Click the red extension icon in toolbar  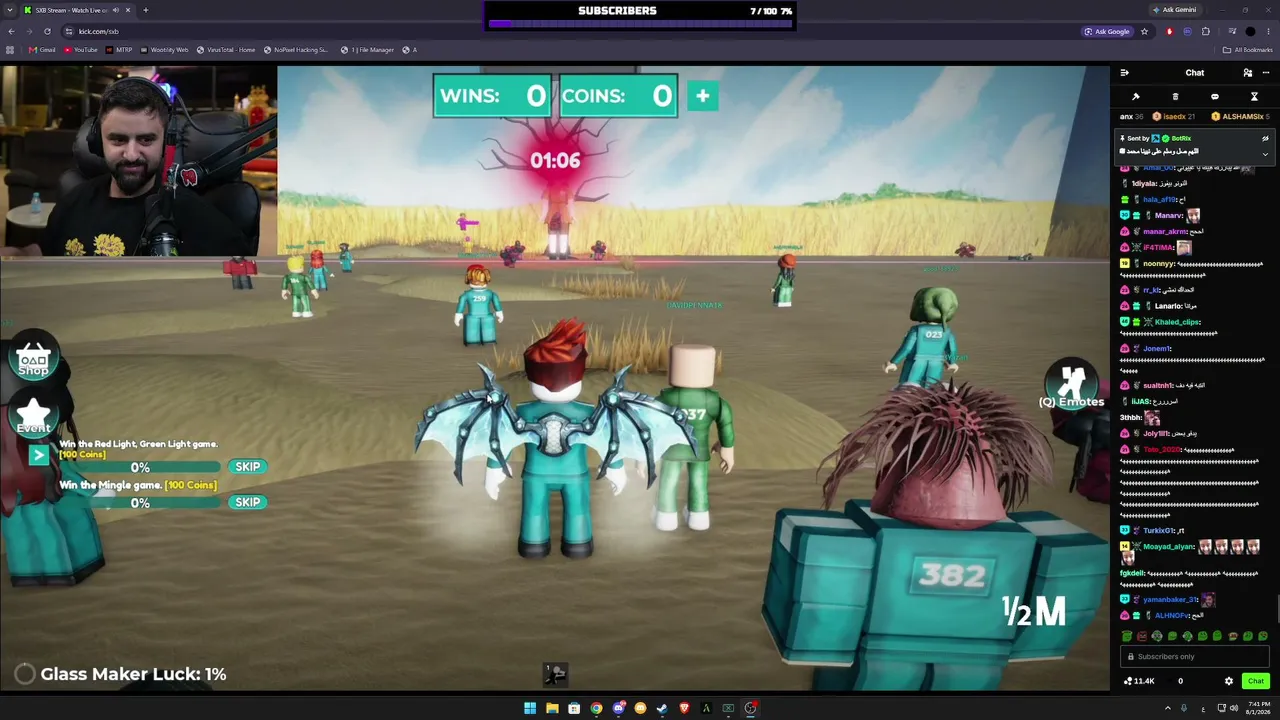click(1169, 31)
